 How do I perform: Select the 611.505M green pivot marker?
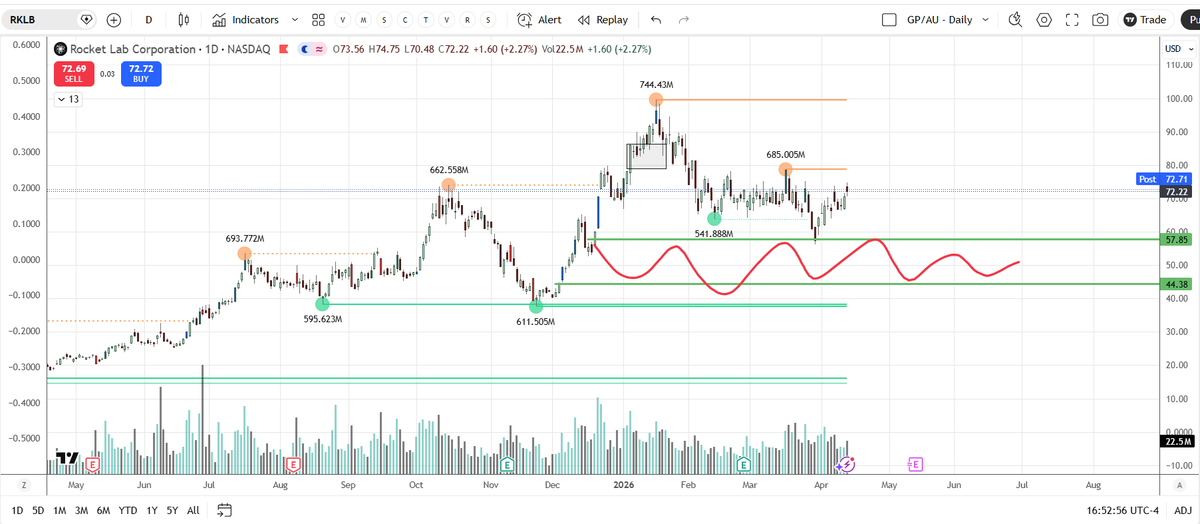point(536,306)
